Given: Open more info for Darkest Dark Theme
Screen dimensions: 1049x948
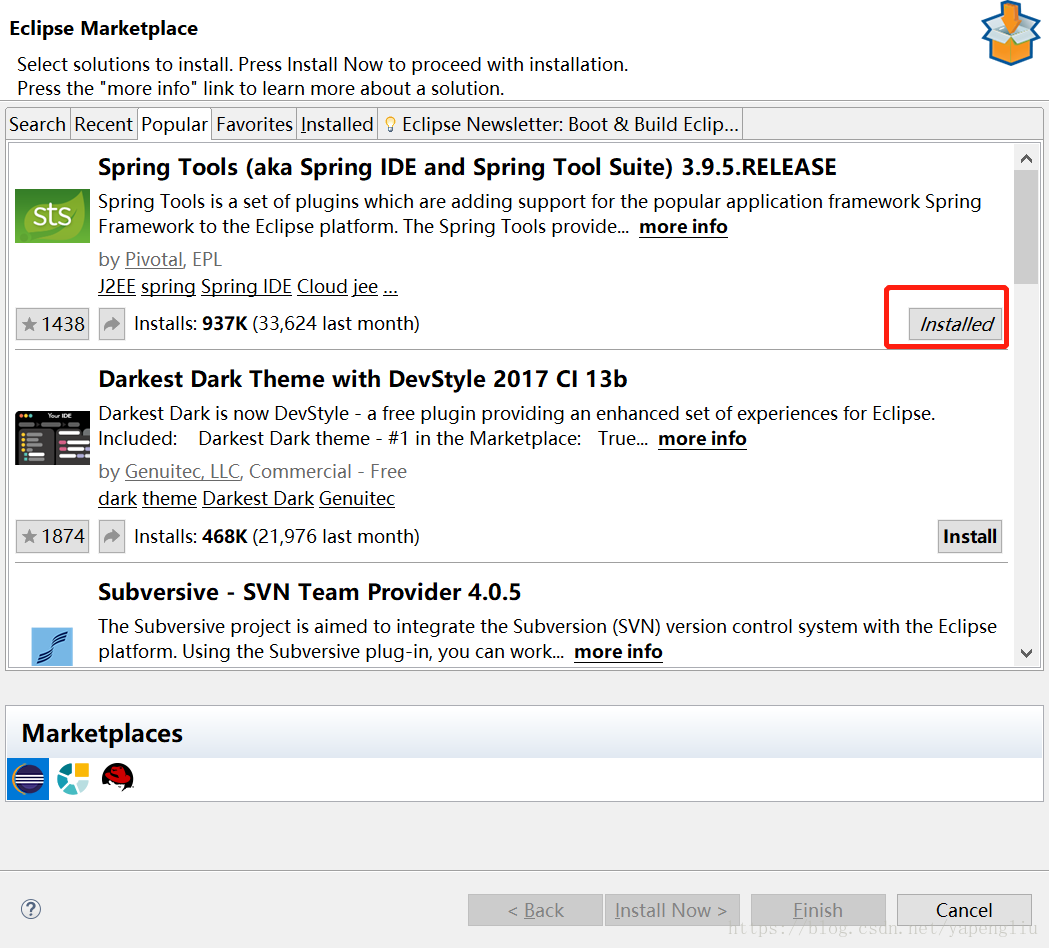Looking at the screenshot, I should 702,439.
